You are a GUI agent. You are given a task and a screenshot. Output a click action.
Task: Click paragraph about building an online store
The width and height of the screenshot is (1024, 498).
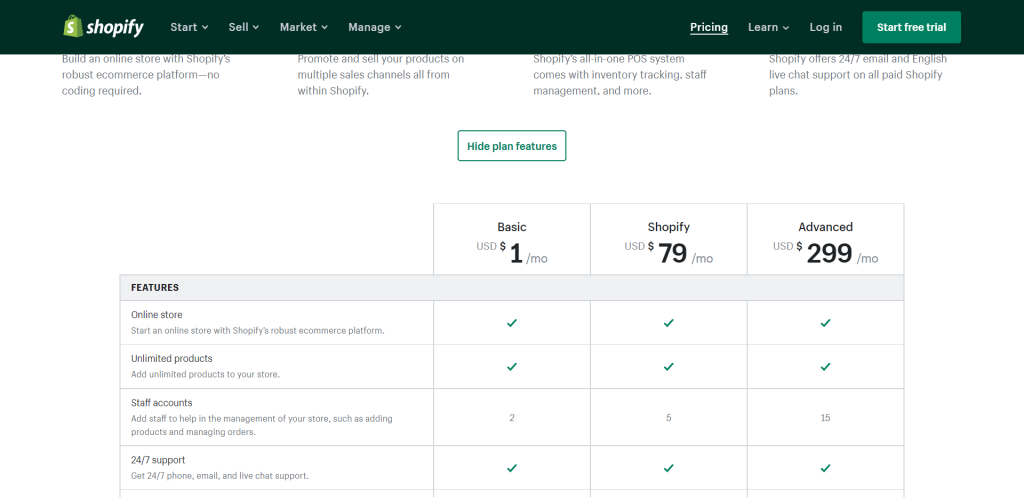tap(146, 75)
